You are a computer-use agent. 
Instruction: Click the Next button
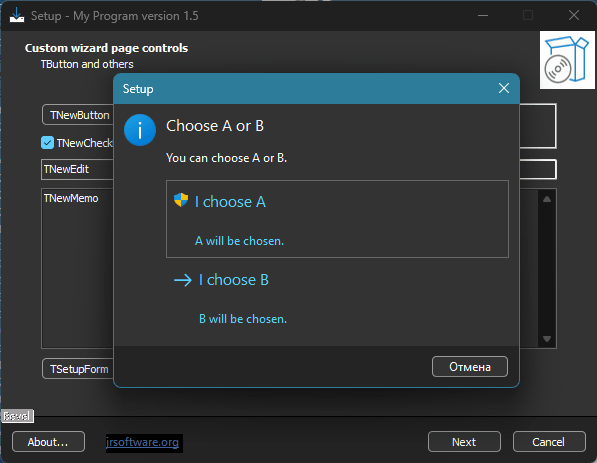[x=464, y=442]
